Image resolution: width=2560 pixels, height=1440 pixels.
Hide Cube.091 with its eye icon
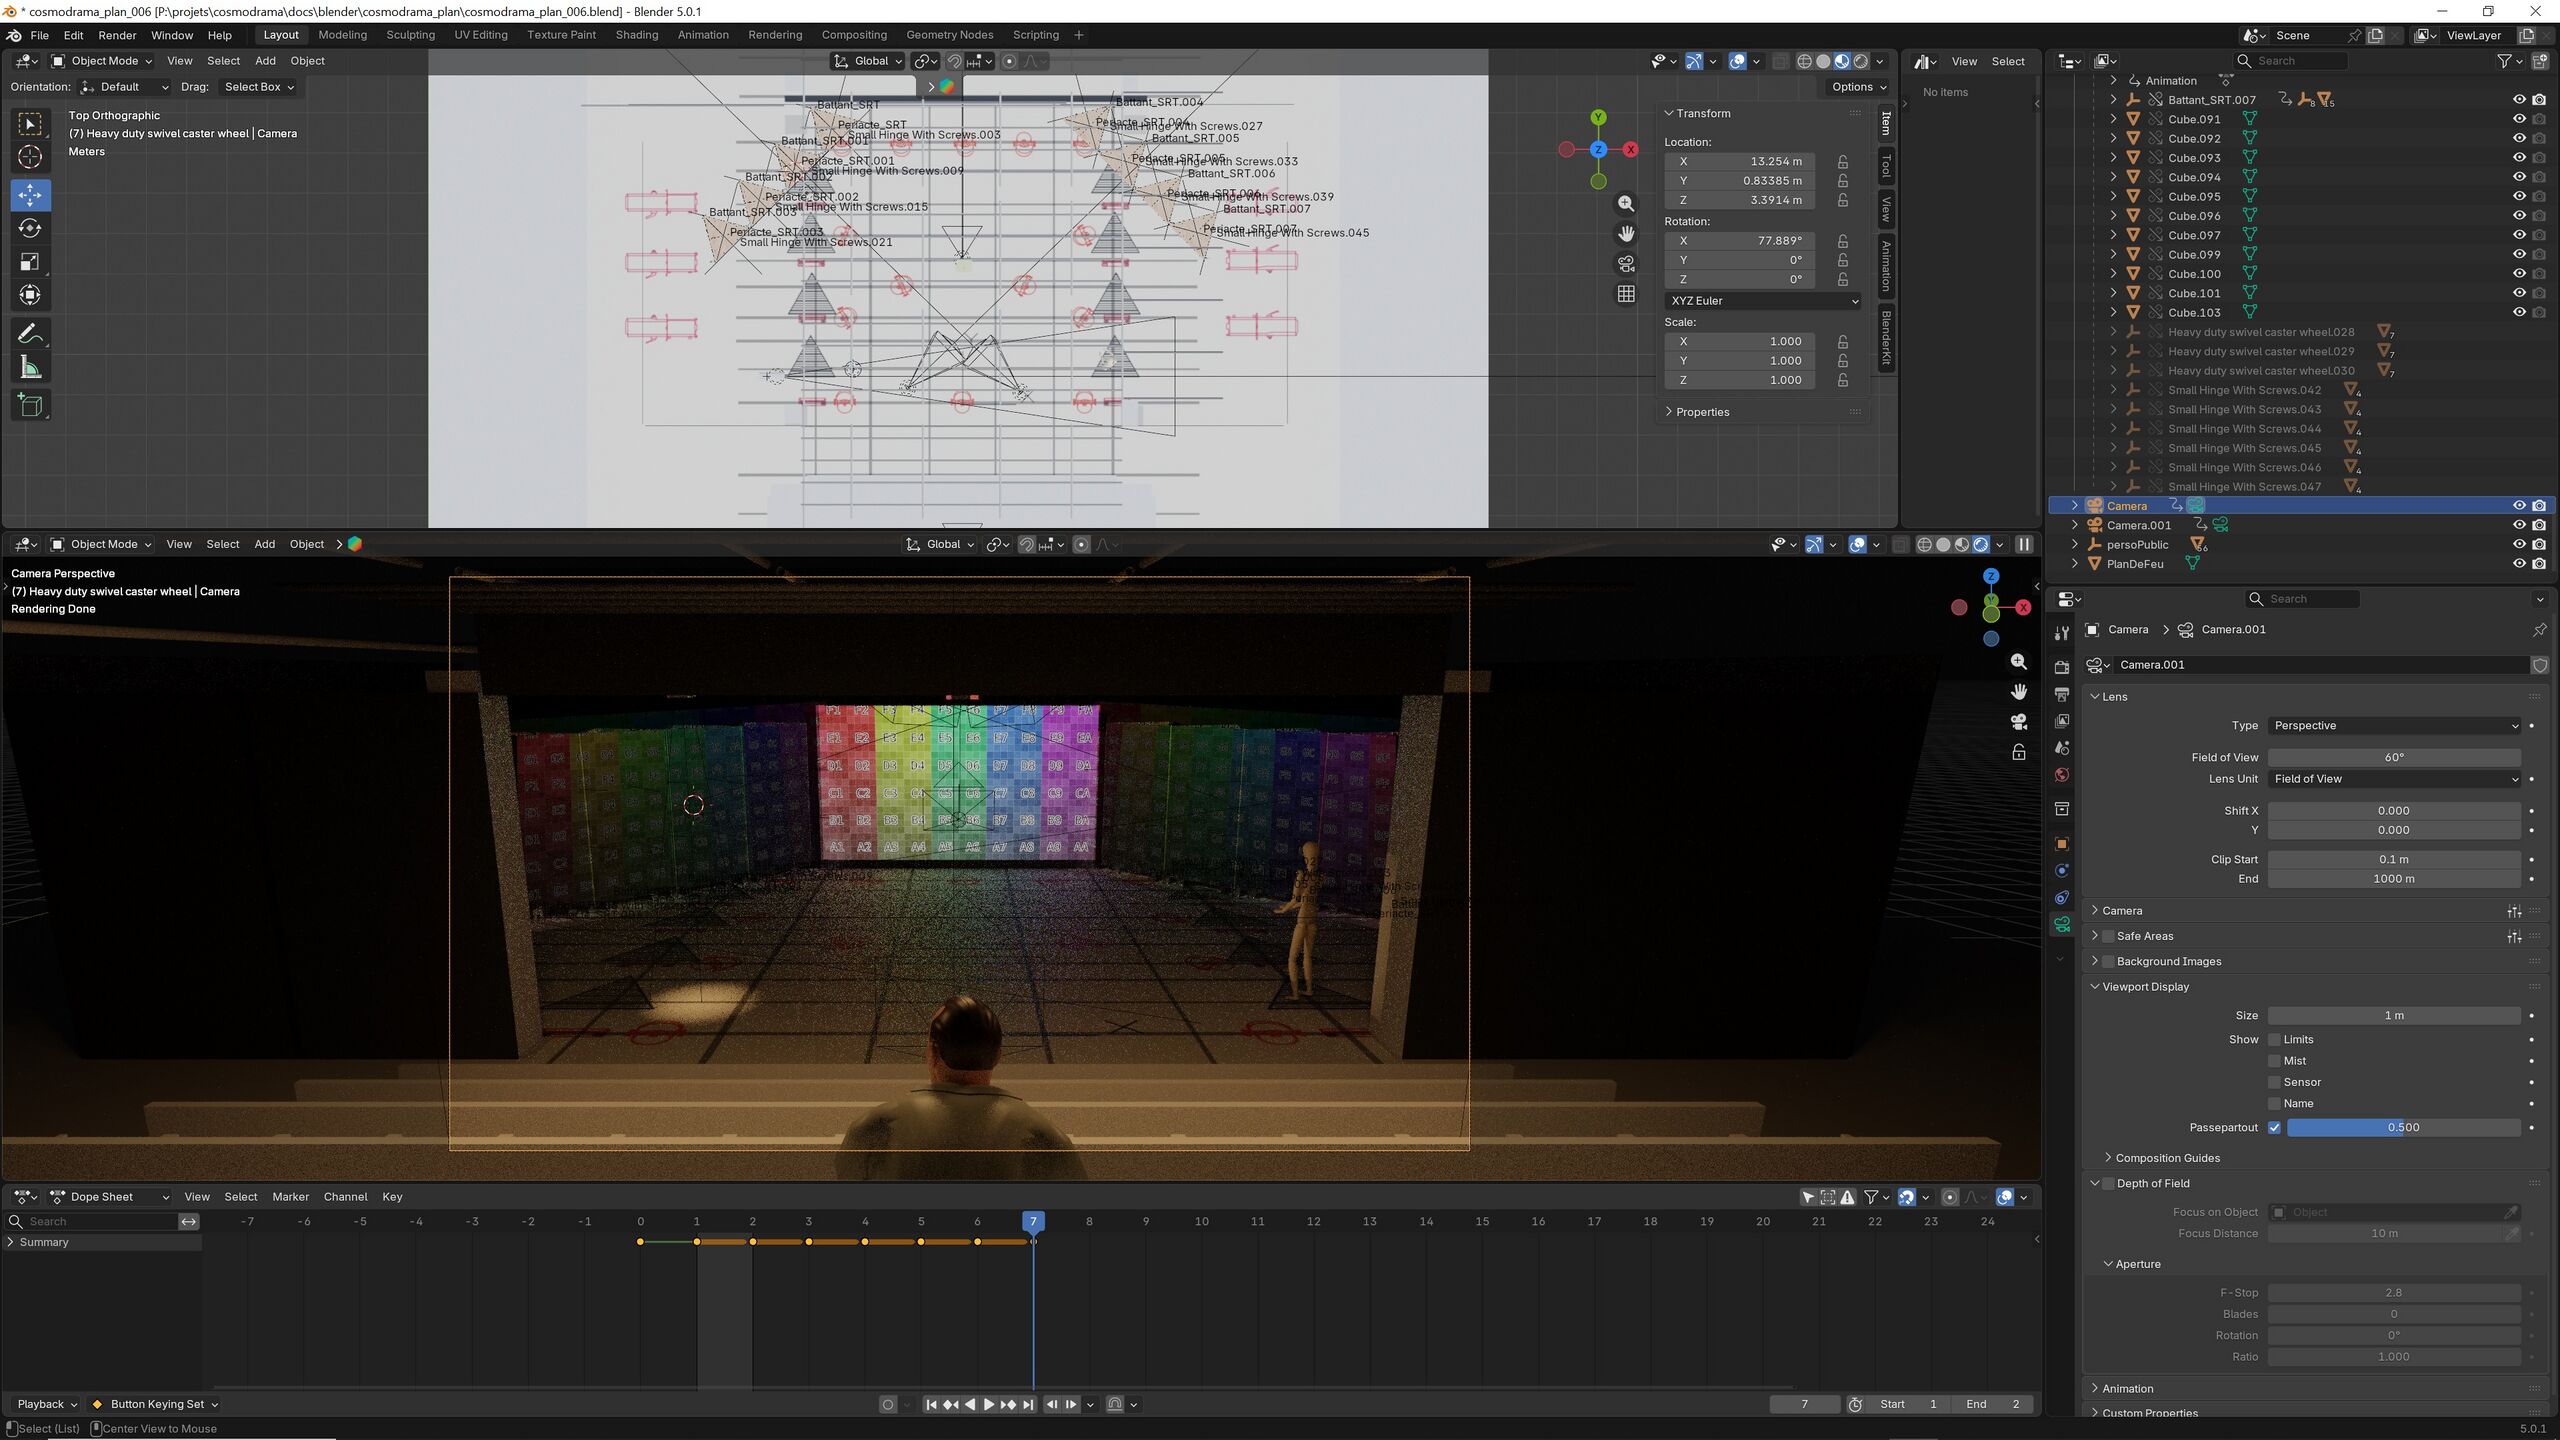click(x=2519, y=119)
